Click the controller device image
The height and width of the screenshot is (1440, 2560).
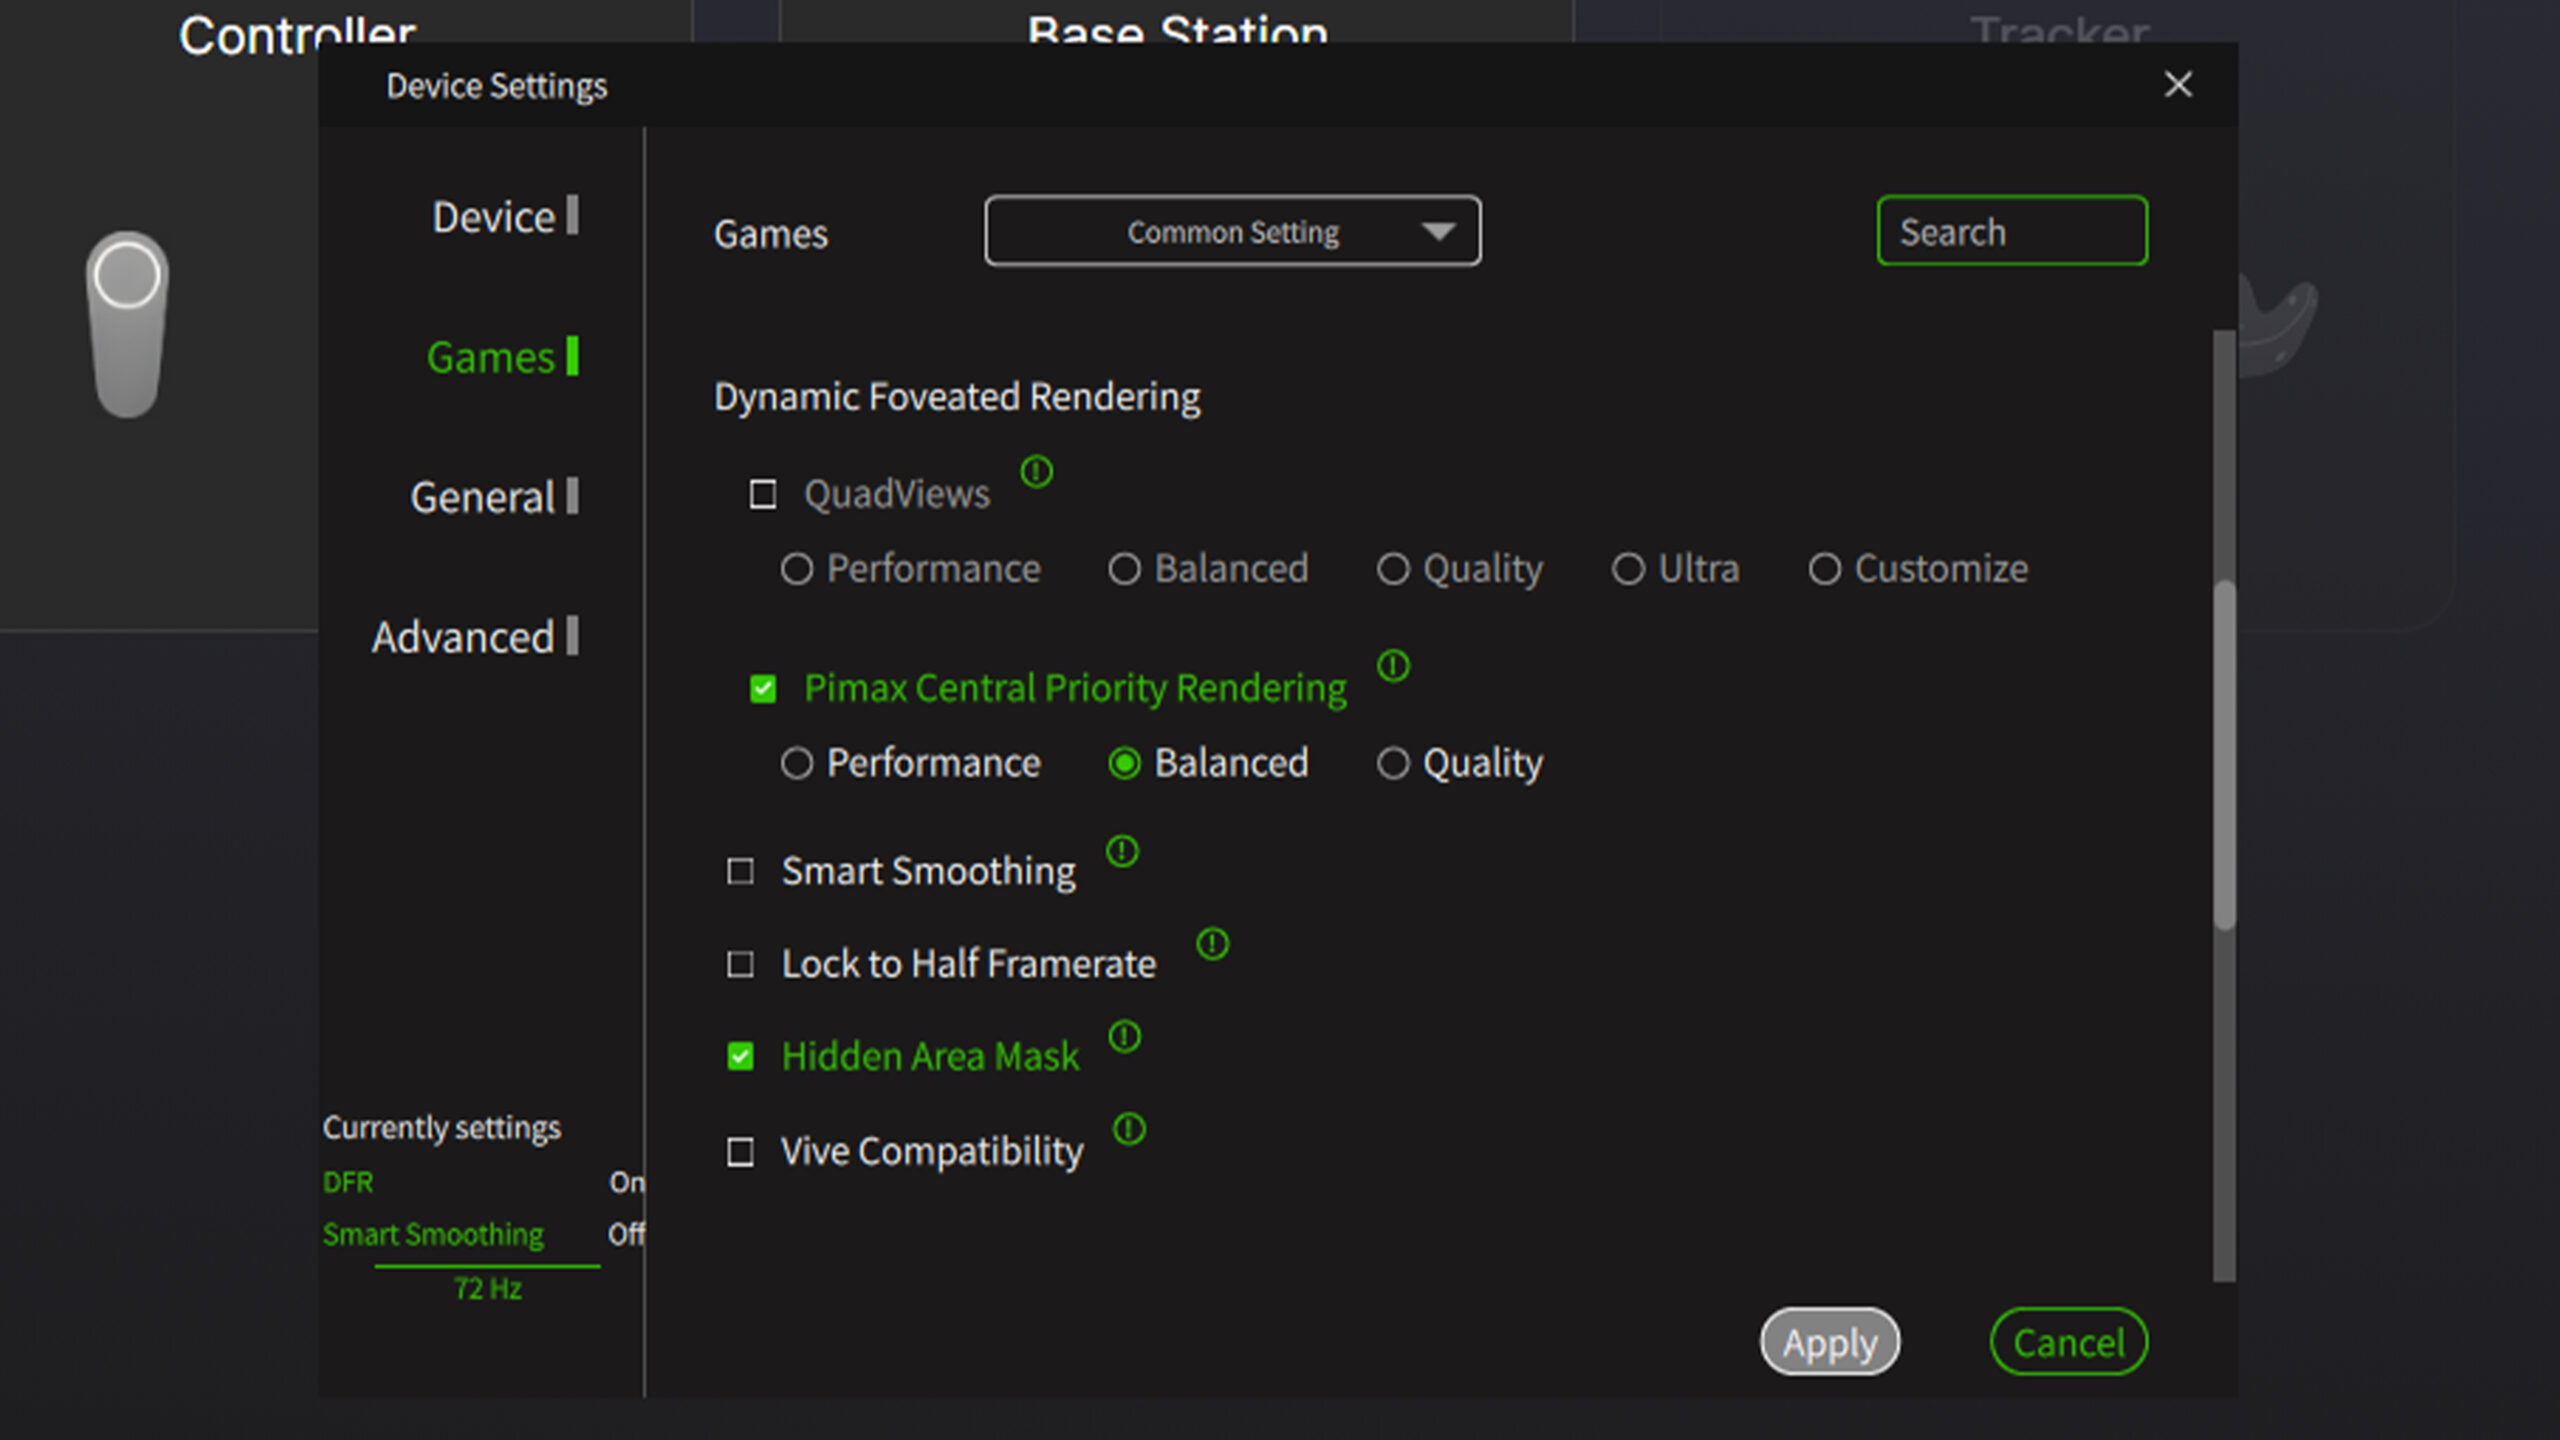point(127,324)
